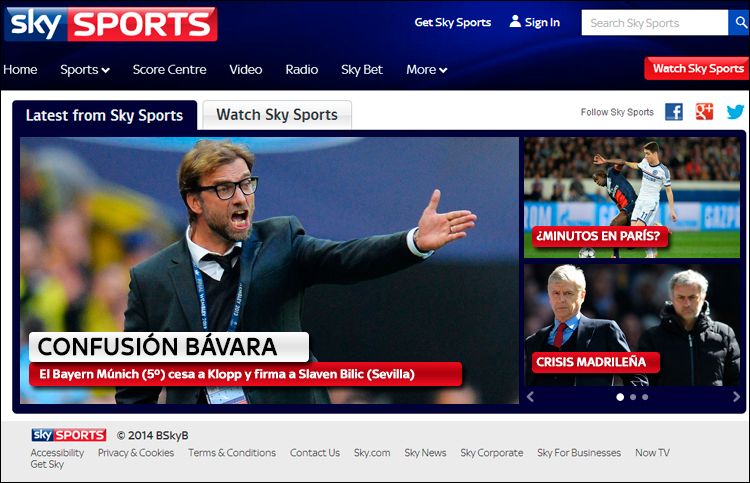This screenshot has width=750, height=483.
Task: Open the Radio navigation item
Action: pyautogui.click(x=302, y=70)
